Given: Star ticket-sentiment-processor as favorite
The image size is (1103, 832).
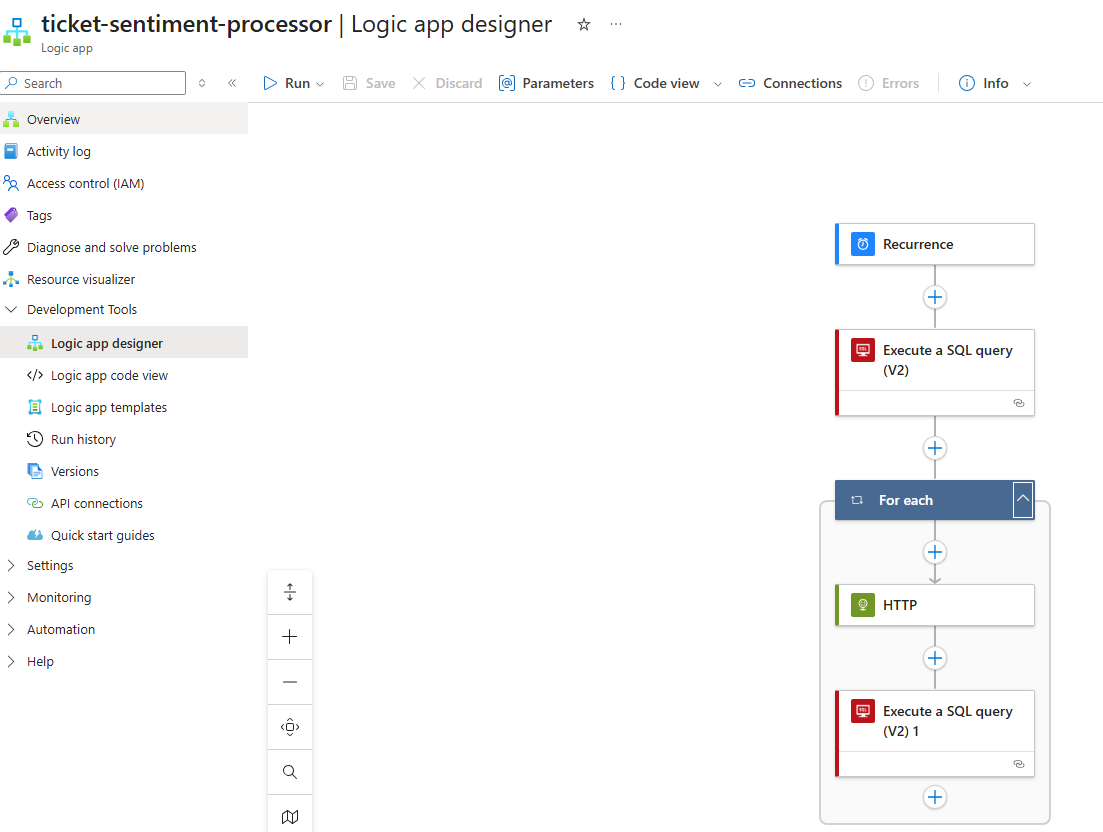Looking at the screenshot, I should point(583,24).
